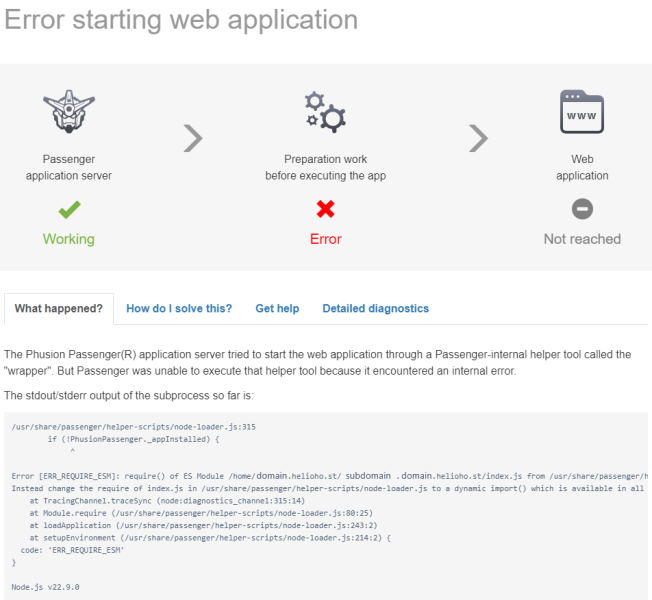Switch to the "Get help" tab
The image size is (652, 600).
(277, 309)
